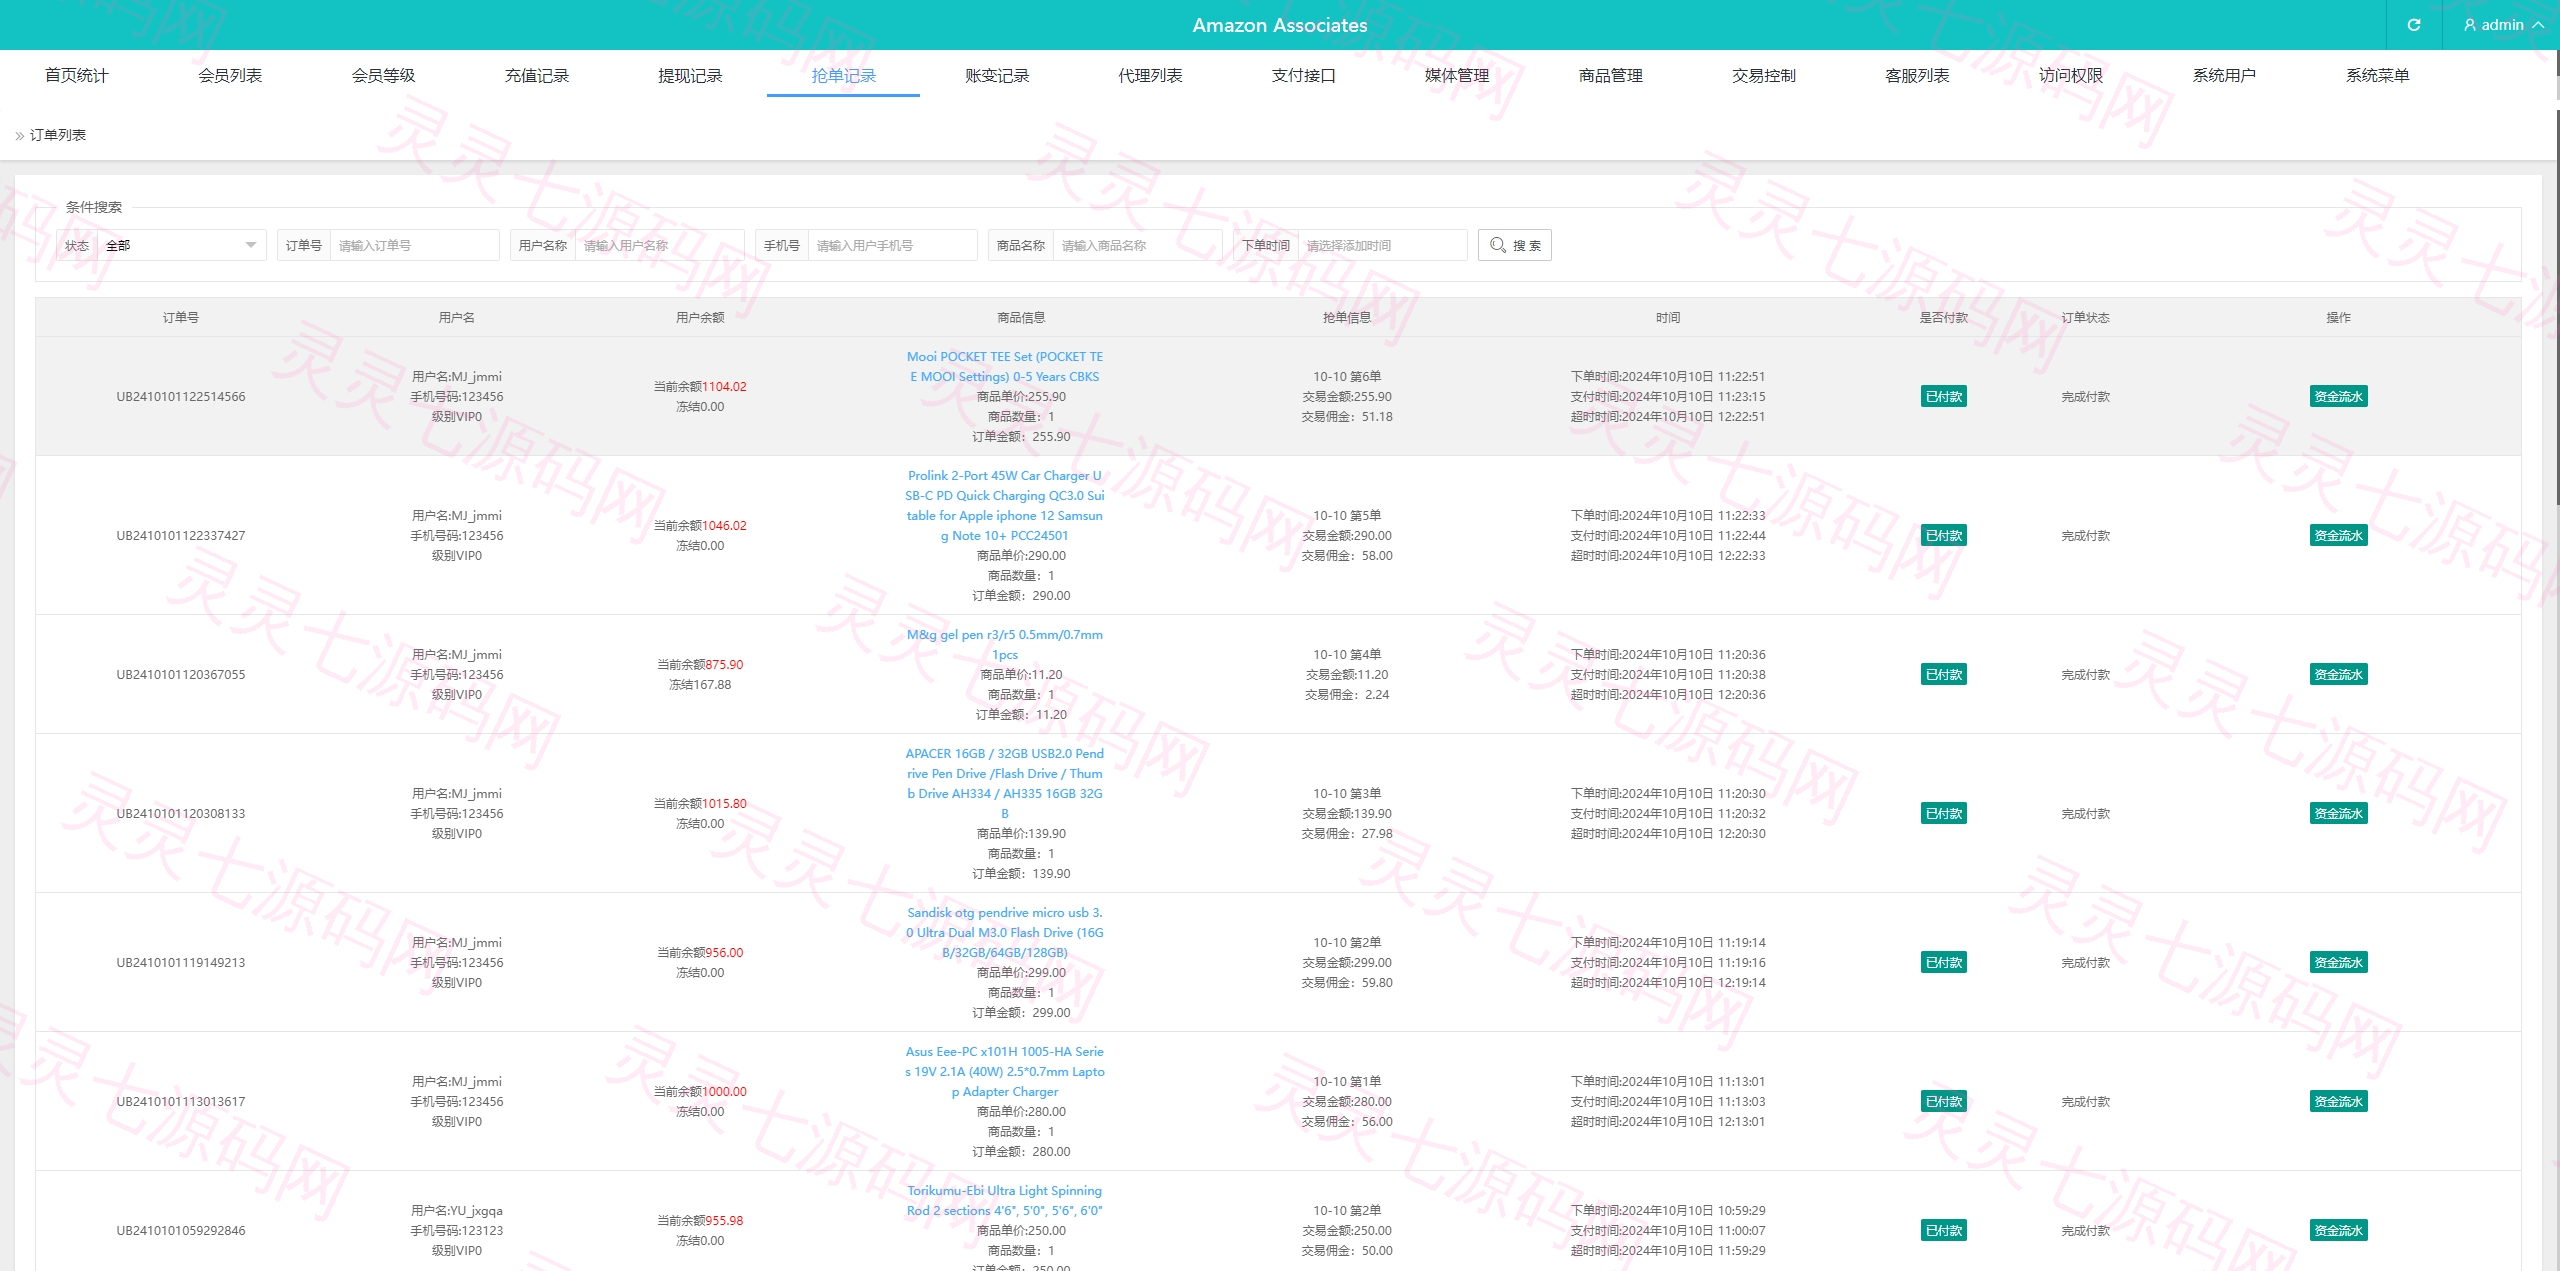
Task: Click the 手机号 input field
Action: pos(892,245)
